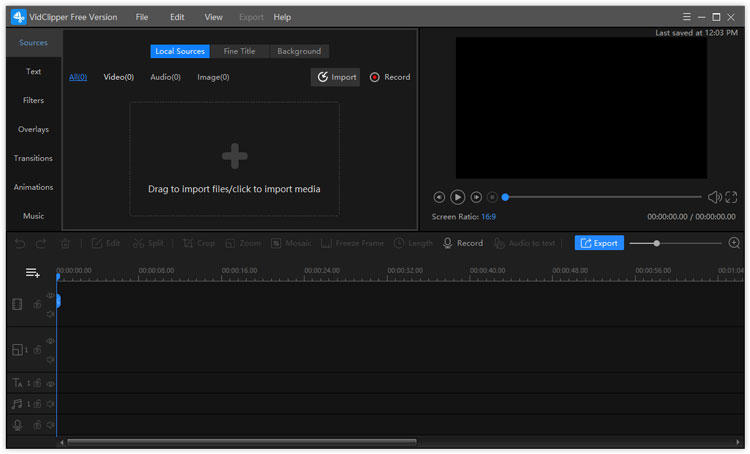Click the Delete trash icon
This screenshot has width=750, height=454.
pyautogui.click(x=66, y=244)
